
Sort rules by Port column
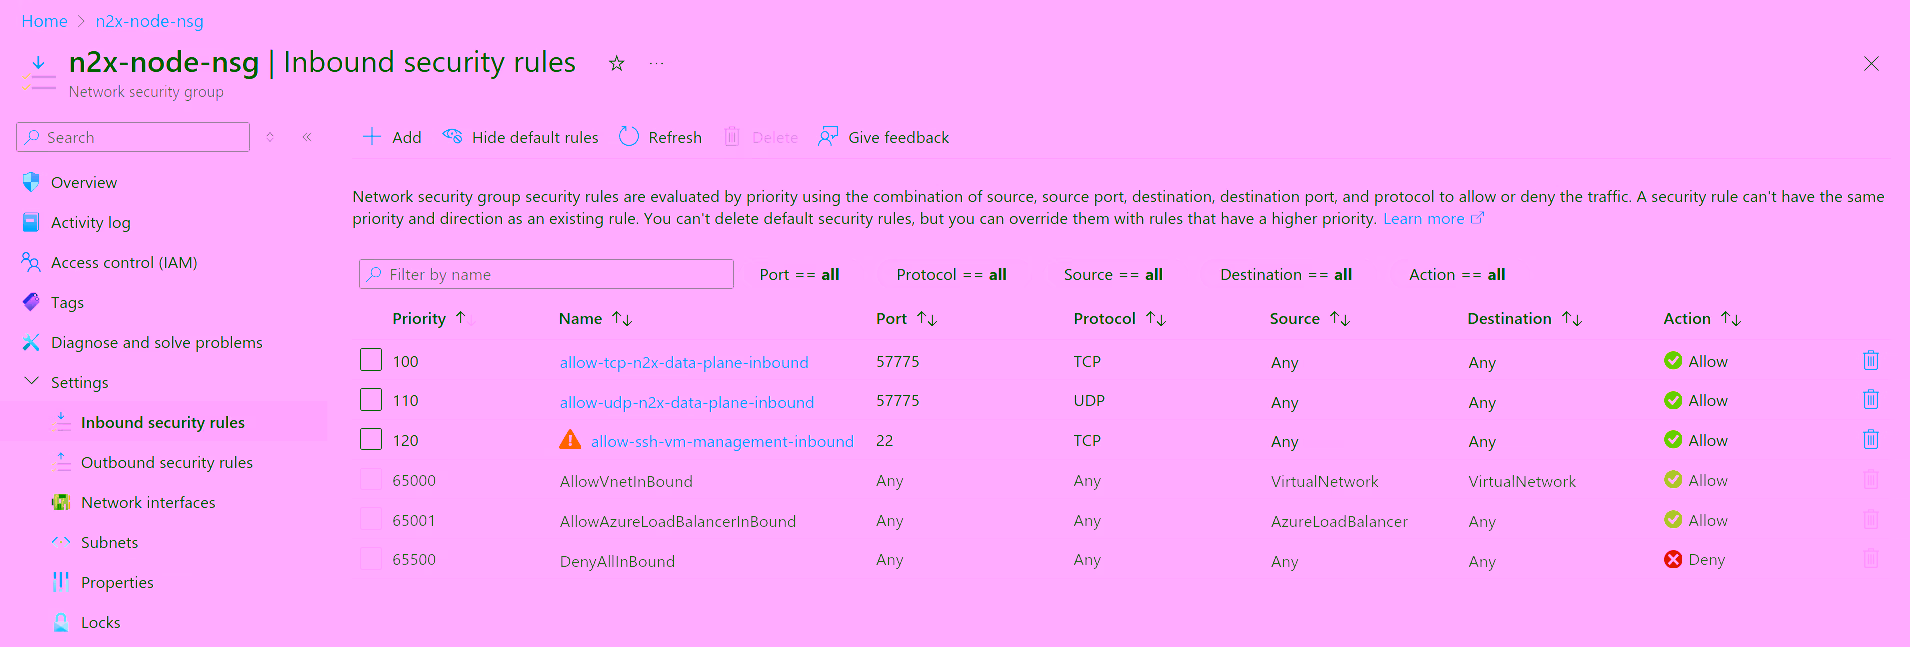click(906, 318)
